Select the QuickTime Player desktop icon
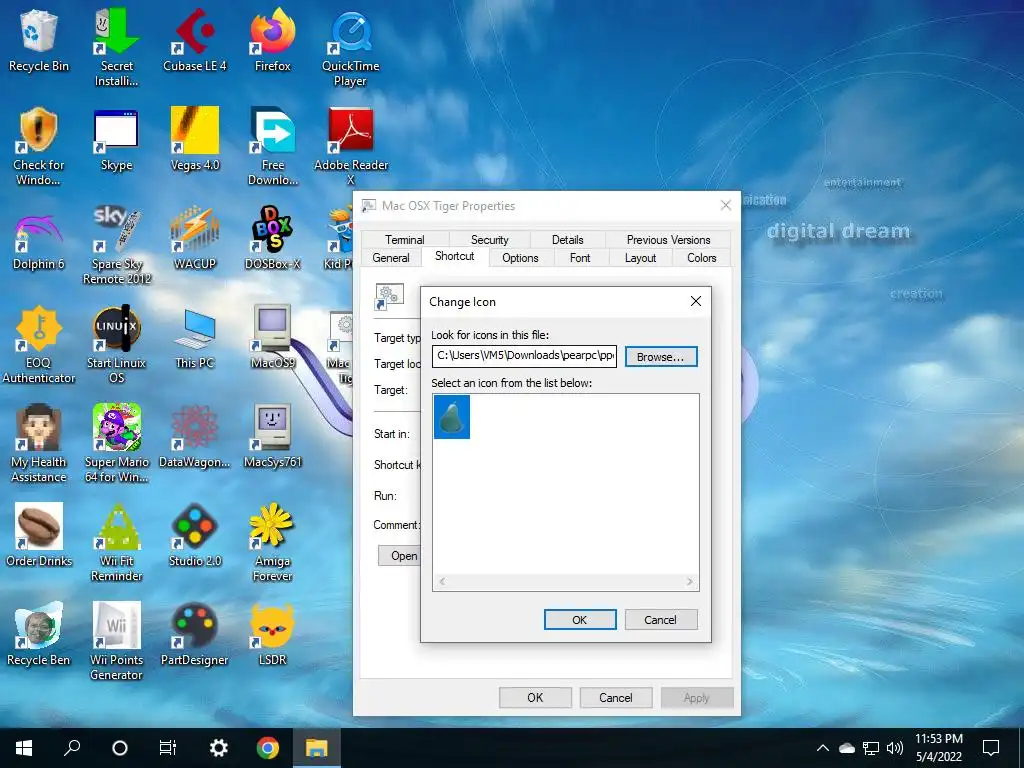1024x768 pixels. tap(350, 48)
